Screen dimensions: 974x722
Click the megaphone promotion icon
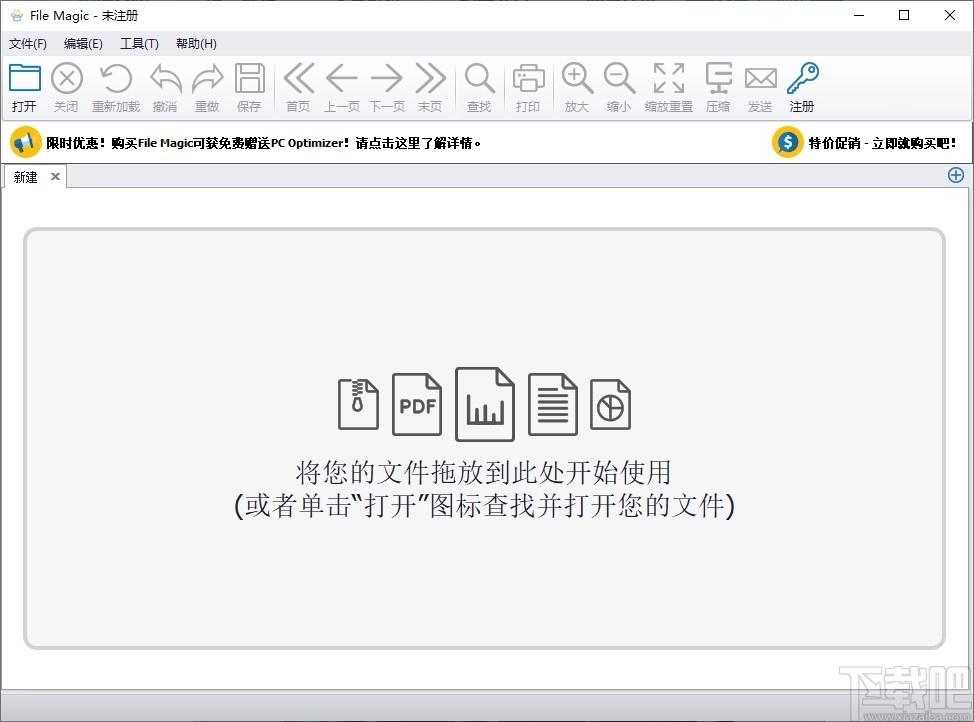pyautogui.click(x=25, y=143)
